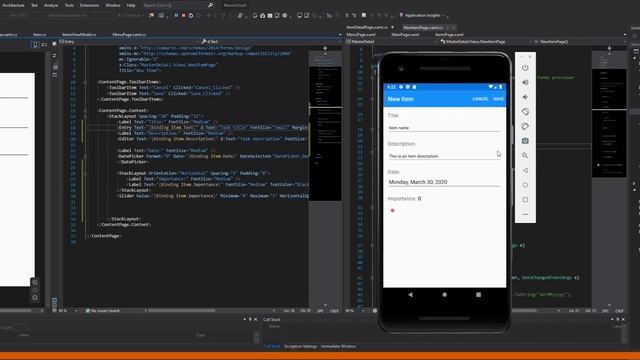
Task: Click the Description editor field
Action: (x=444, y=156)
